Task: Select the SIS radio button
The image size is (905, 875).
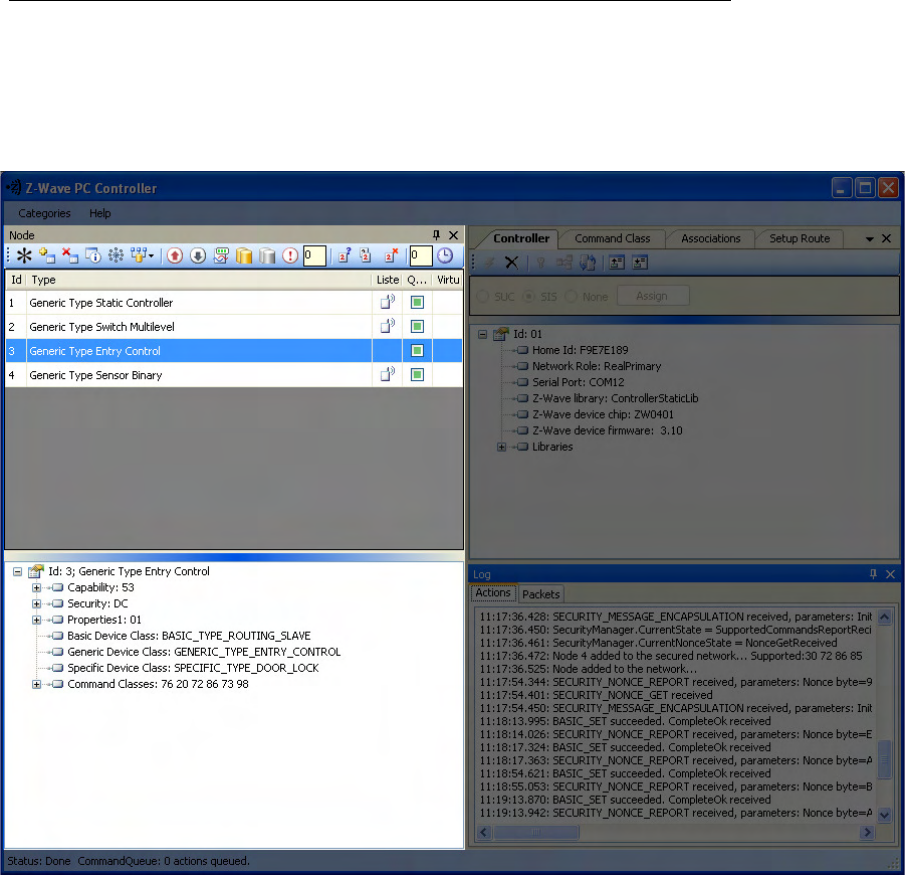Action: click(529, 296)
